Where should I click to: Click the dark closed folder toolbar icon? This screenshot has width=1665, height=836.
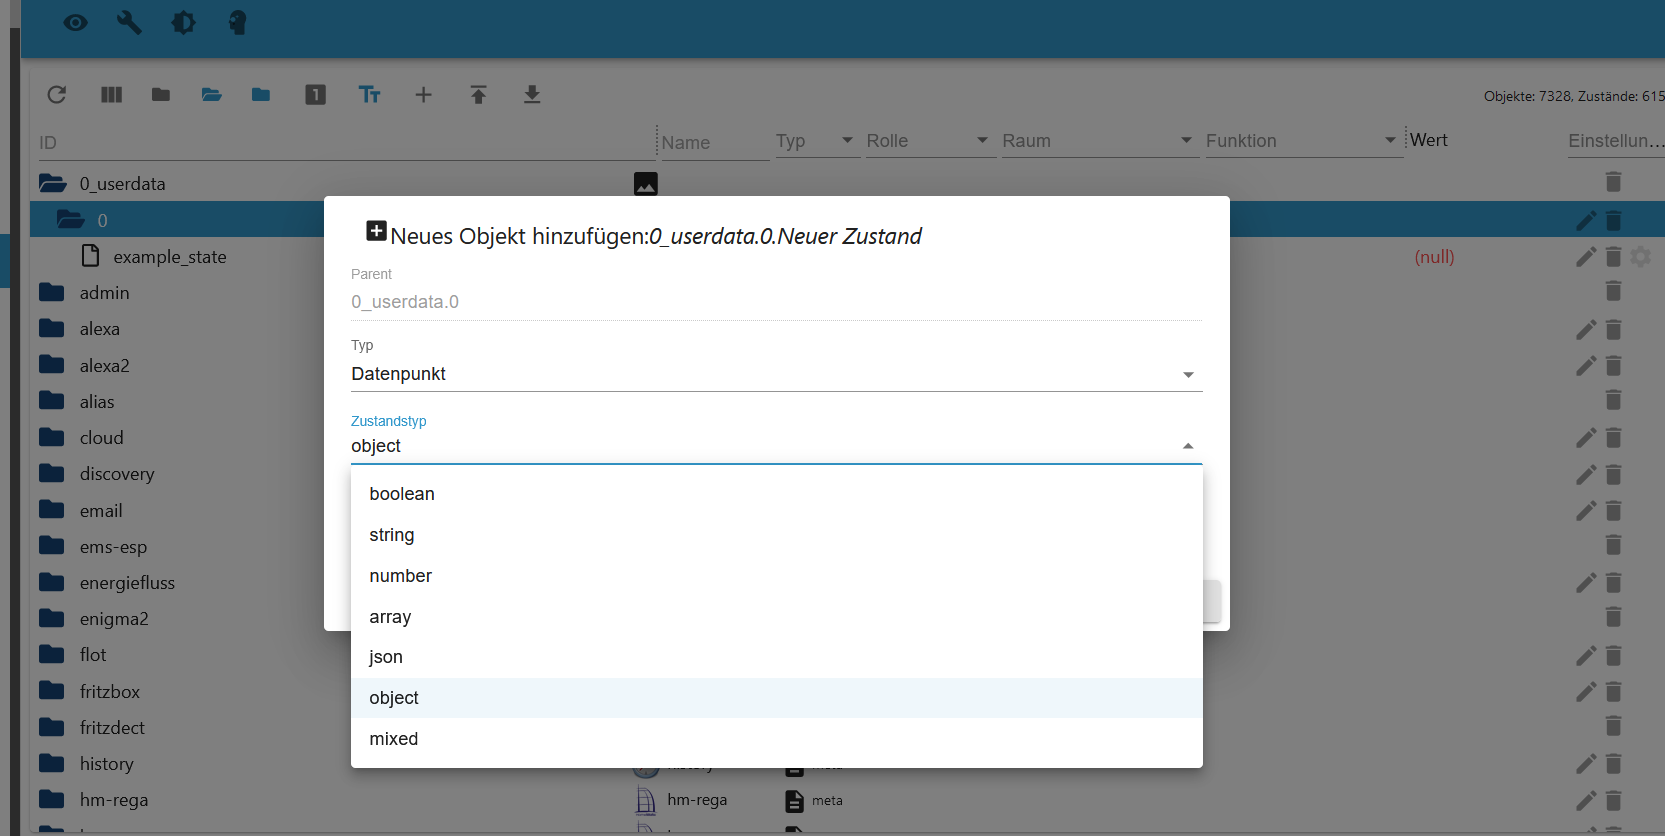pyautogui.click(x=161, y=94)
